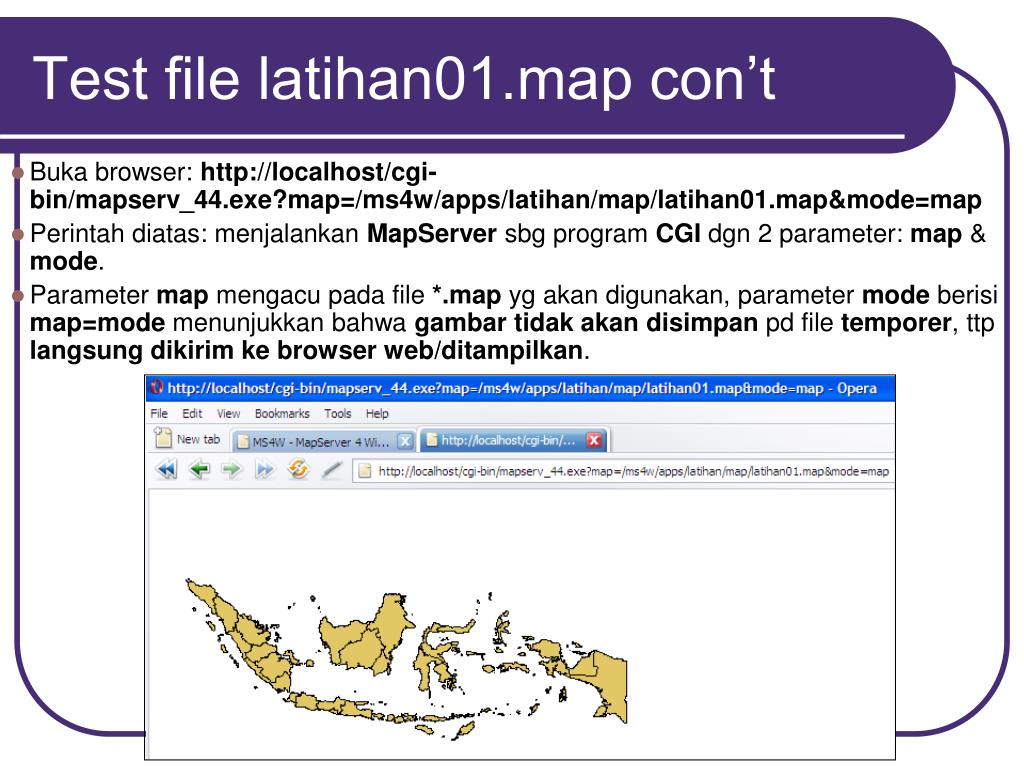Screen dimensions: 1024x768
Task: Click the Fast Forward icon
Action: 264,470
